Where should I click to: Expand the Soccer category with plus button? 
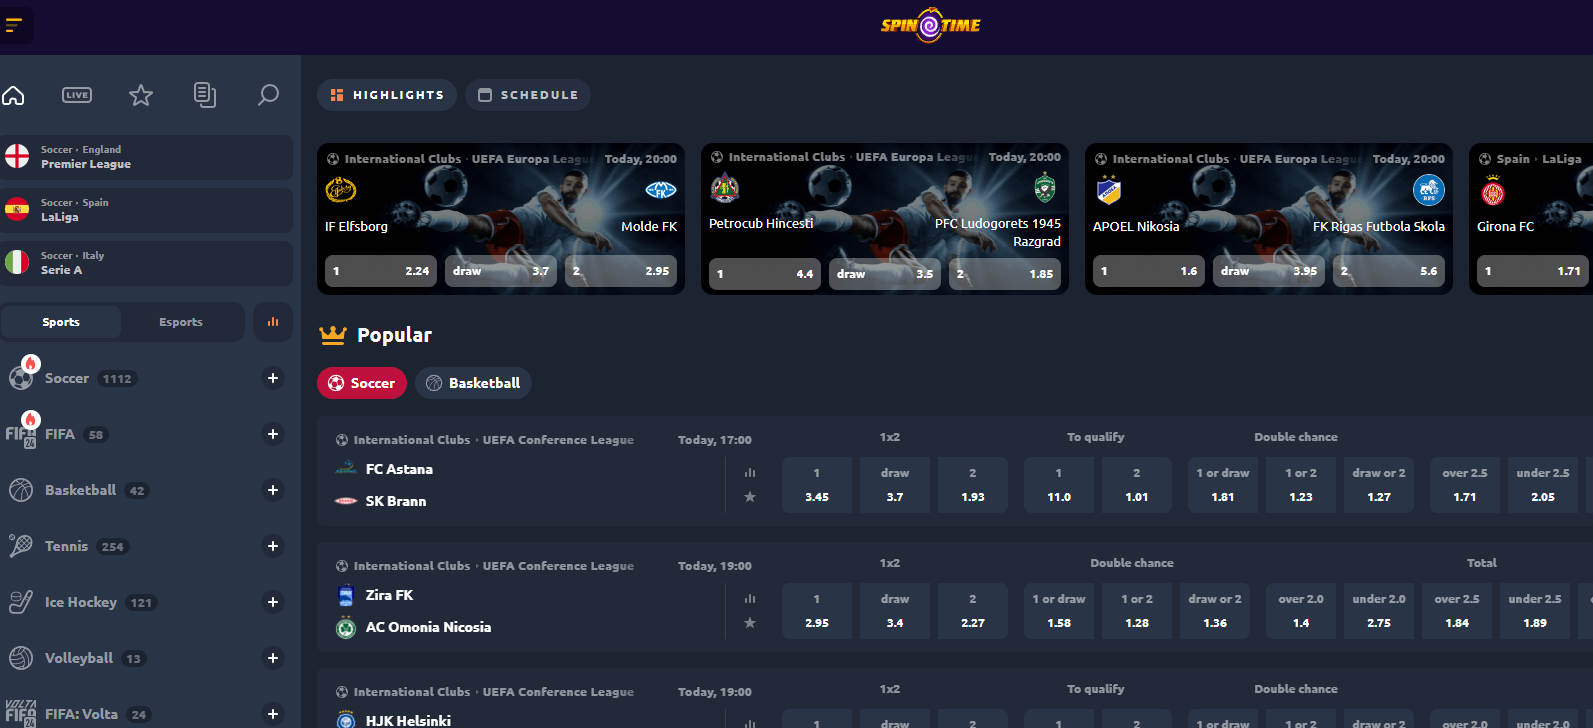tap(273, 378)
